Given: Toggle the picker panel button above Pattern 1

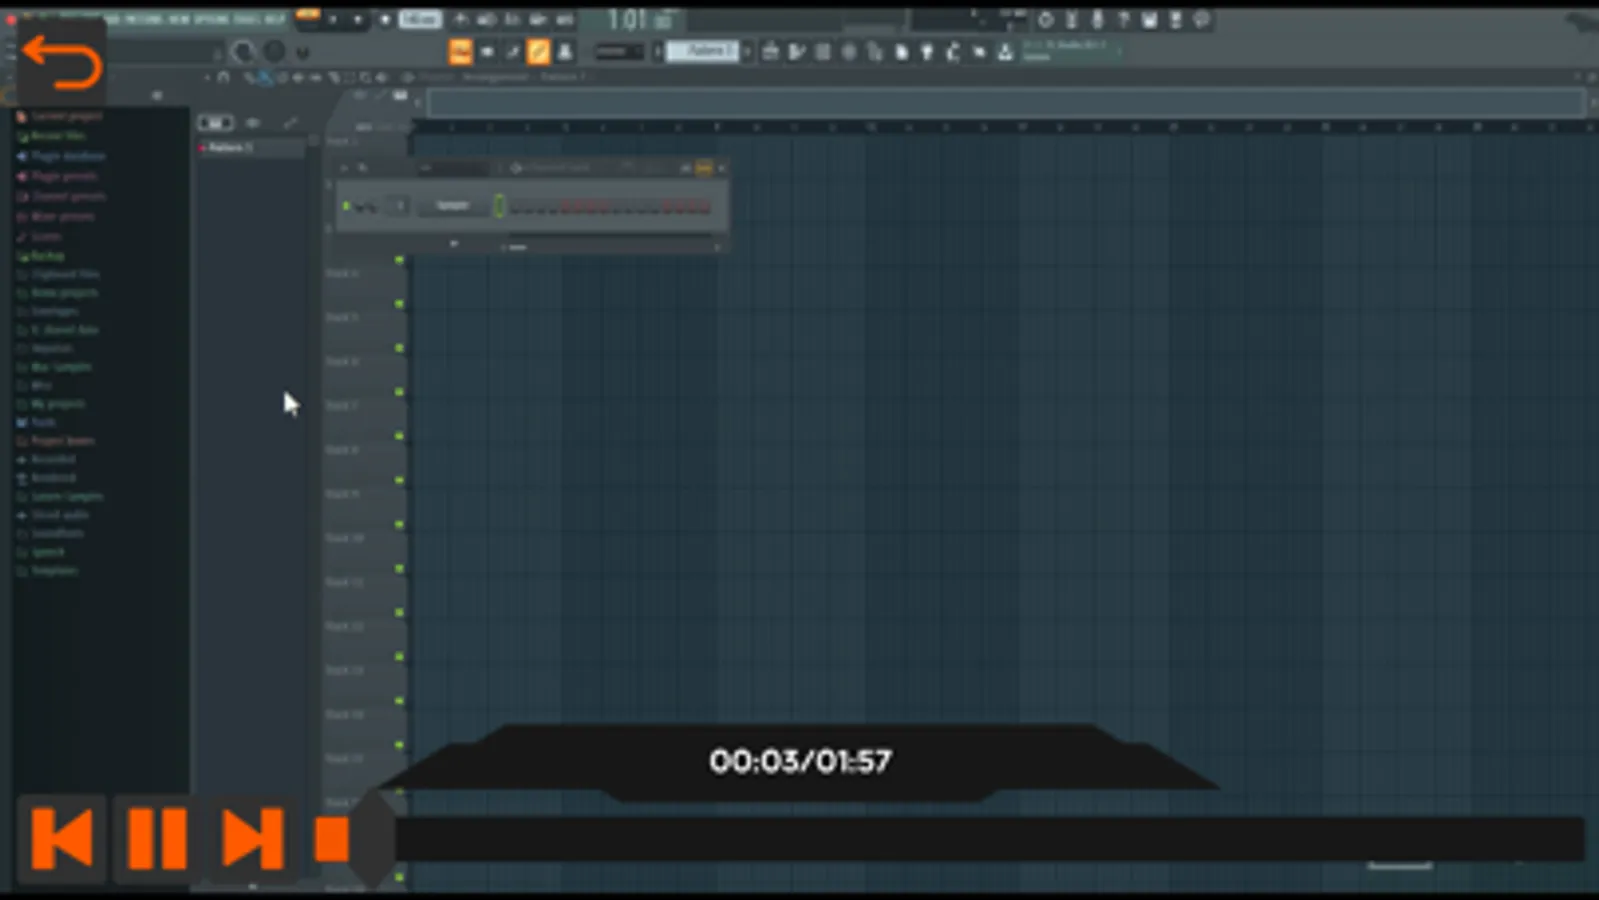Looking at the screenshot, I should 215,122.
